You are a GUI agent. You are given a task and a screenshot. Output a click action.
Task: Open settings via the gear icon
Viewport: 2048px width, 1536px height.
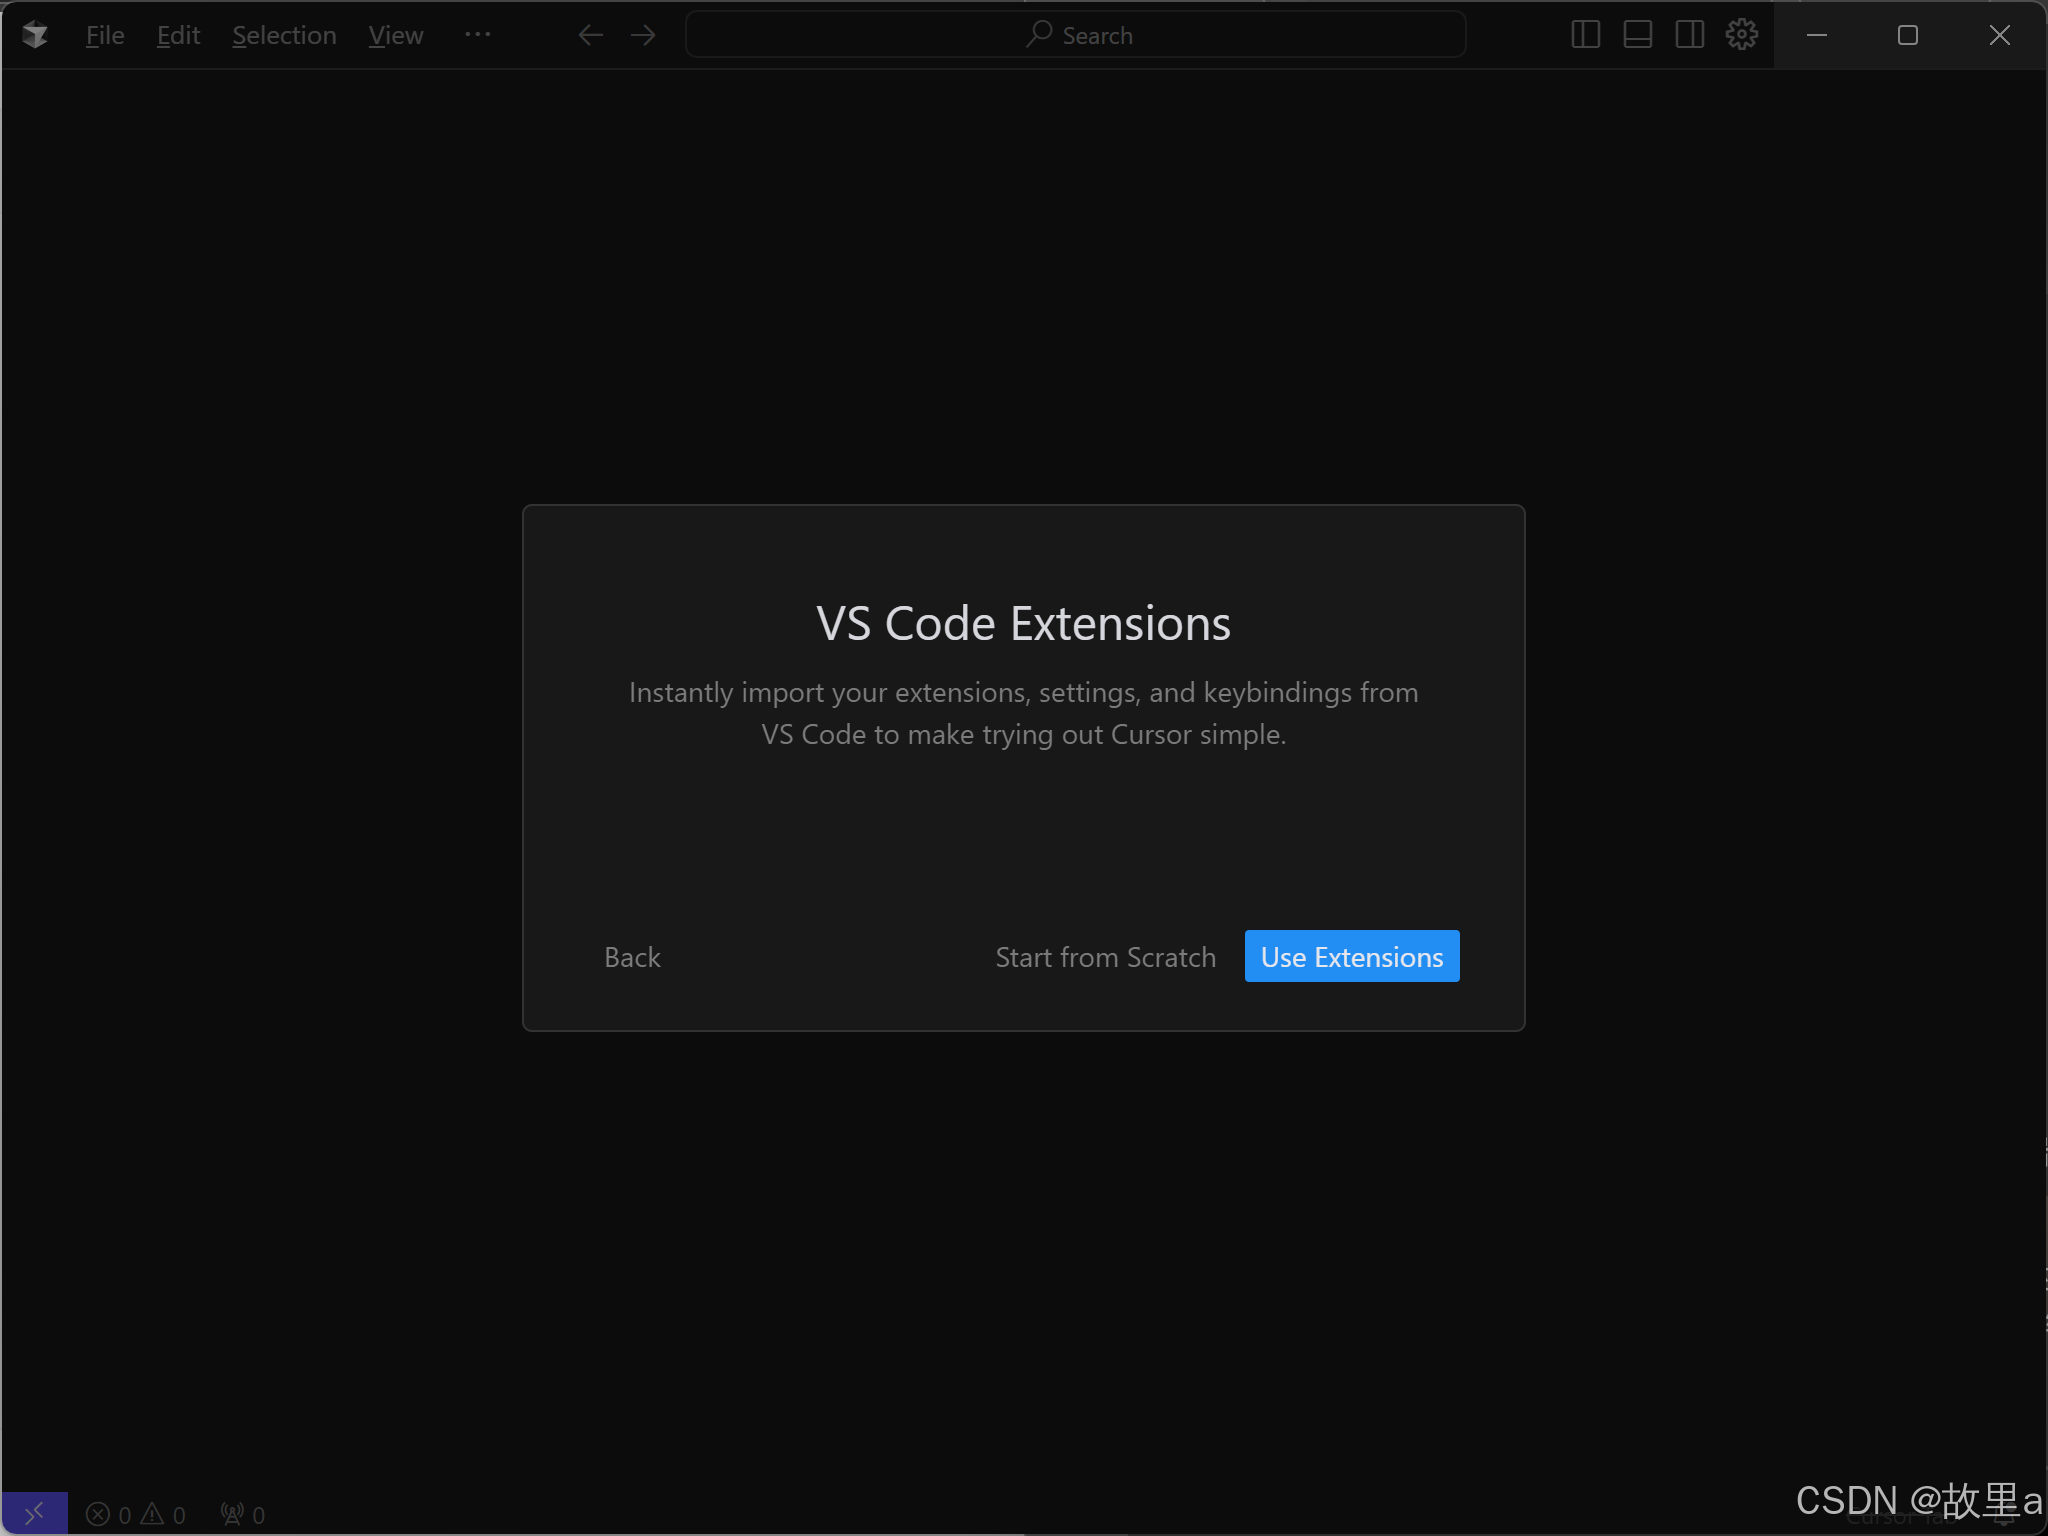point(1741,35)
